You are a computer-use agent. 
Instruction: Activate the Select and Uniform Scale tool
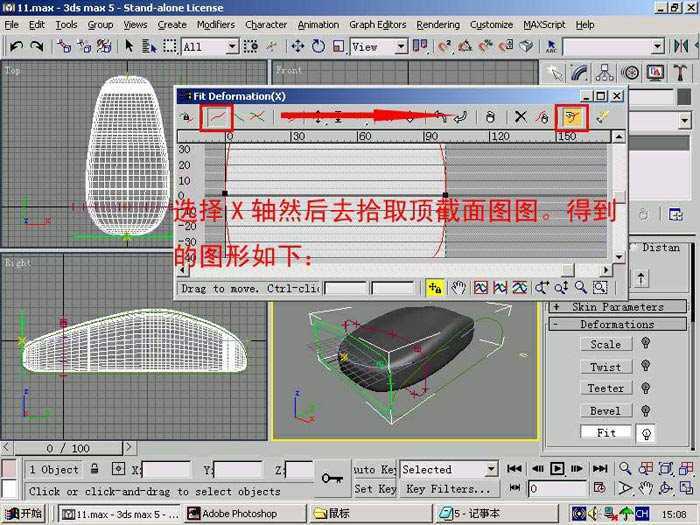pyautogui.click(x=338, y=46)
